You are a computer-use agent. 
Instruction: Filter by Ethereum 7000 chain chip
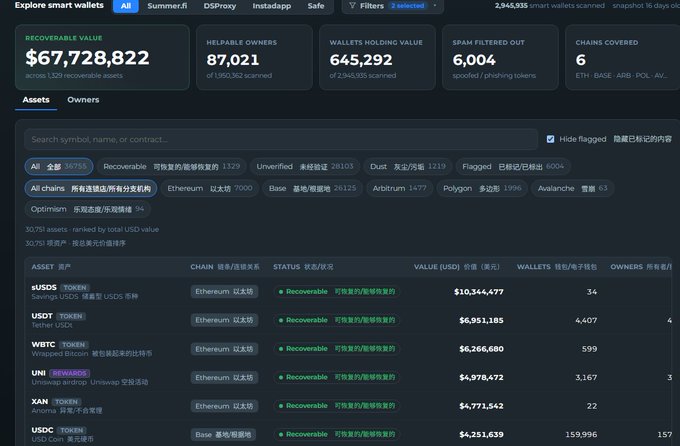click(x=210, y=188)
